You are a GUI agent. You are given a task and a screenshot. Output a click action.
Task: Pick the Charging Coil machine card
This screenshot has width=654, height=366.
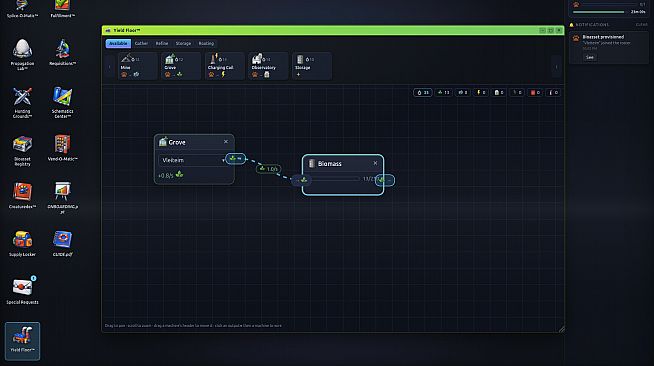(224, 66)
